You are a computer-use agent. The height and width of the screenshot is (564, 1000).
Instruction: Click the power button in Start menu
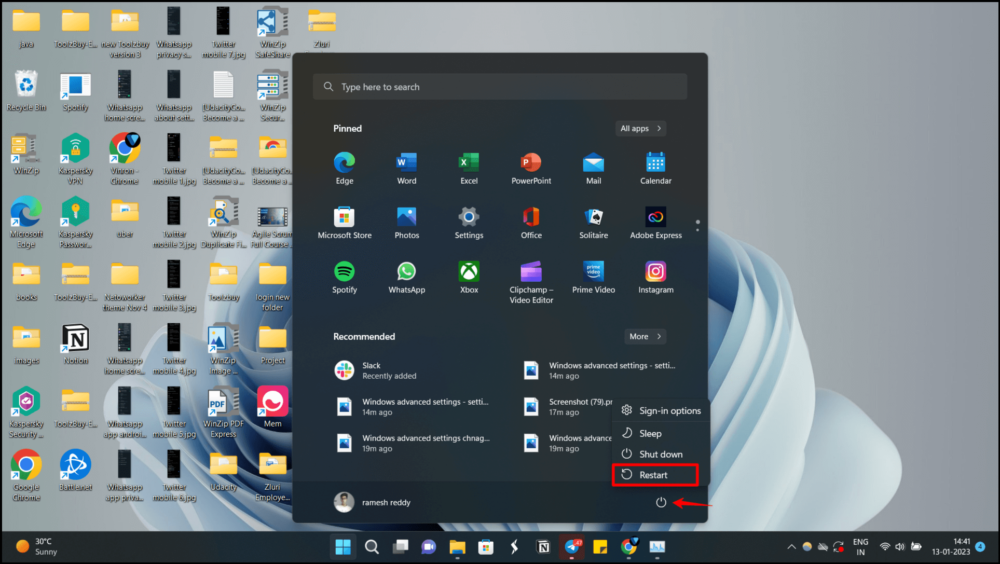[661, 503]
